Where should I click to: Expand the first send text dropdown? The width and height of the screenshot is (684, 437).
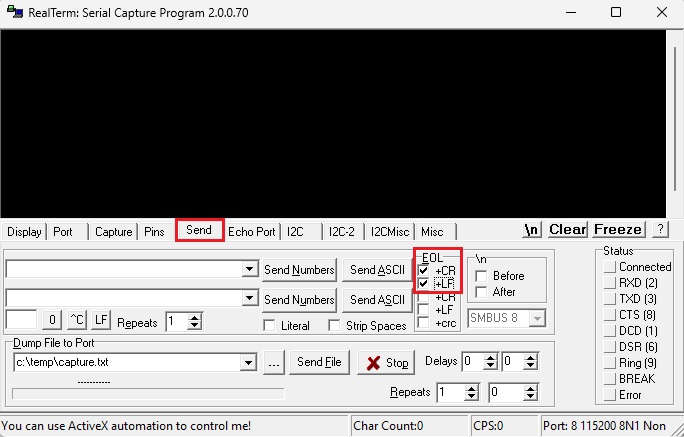pos(250,269)
